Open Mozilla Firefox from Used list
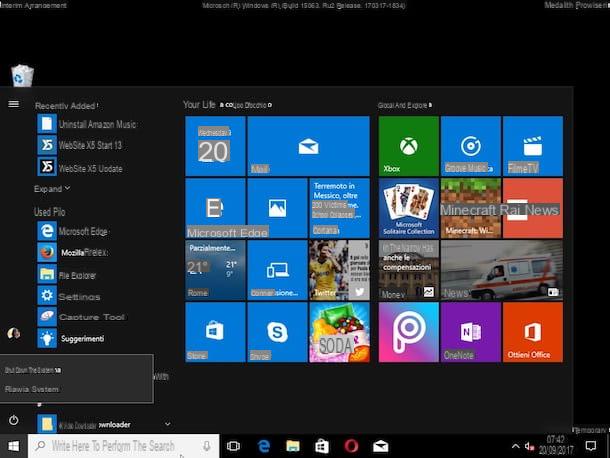 pyautogui.click(x=73, y=253)
